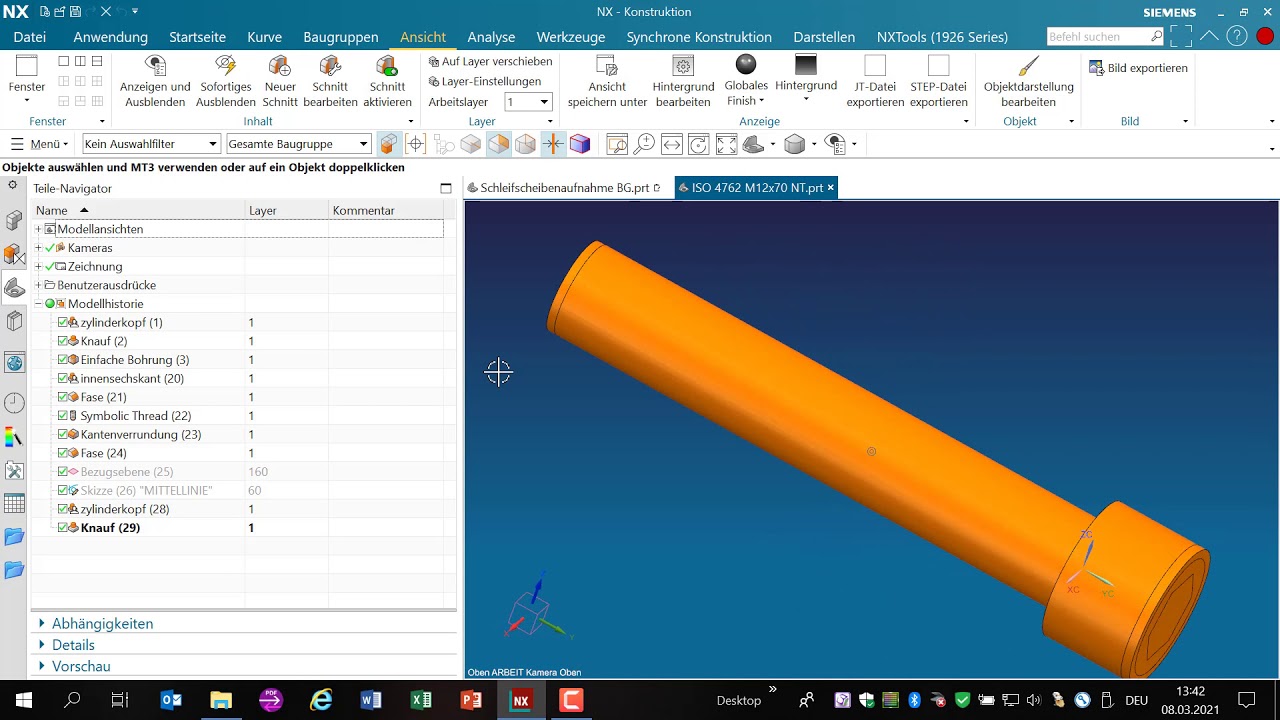Switch to the Startseite ribbon tab
This screenshot has width=1280, height=720.
pos(197,37)
